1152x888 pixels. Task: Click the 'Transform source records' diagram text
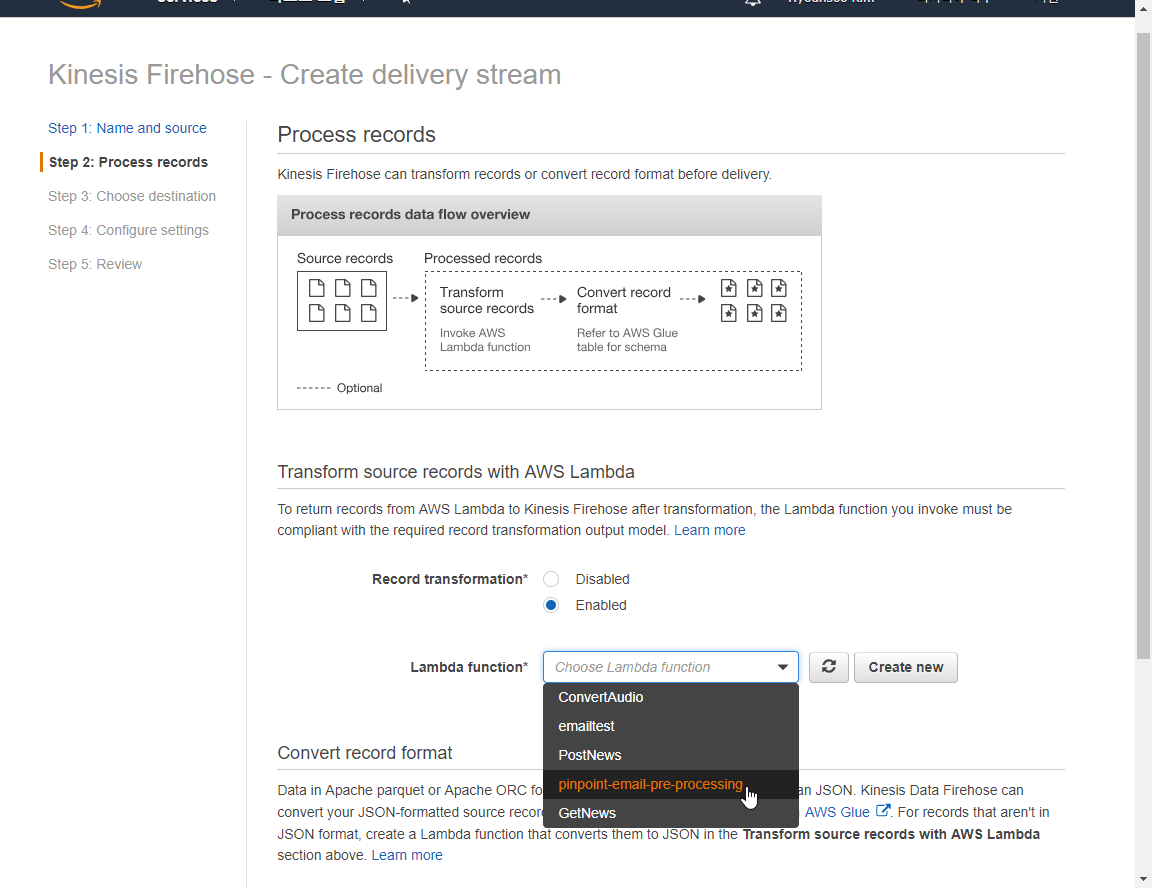click(486, 300)
